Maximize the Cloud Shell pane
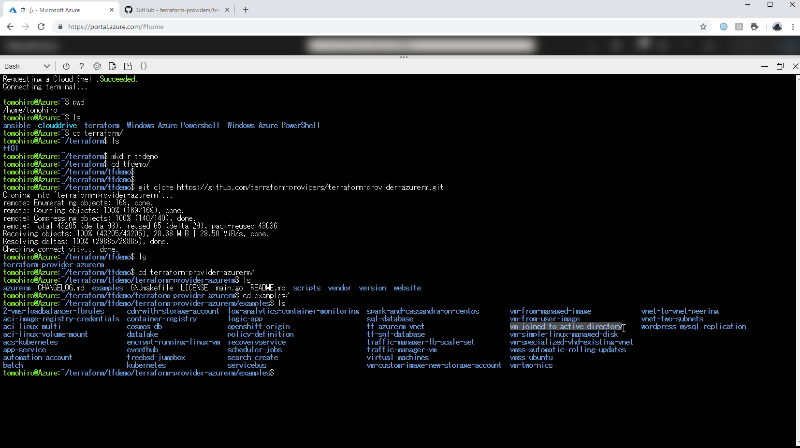 tap(780, 66)
